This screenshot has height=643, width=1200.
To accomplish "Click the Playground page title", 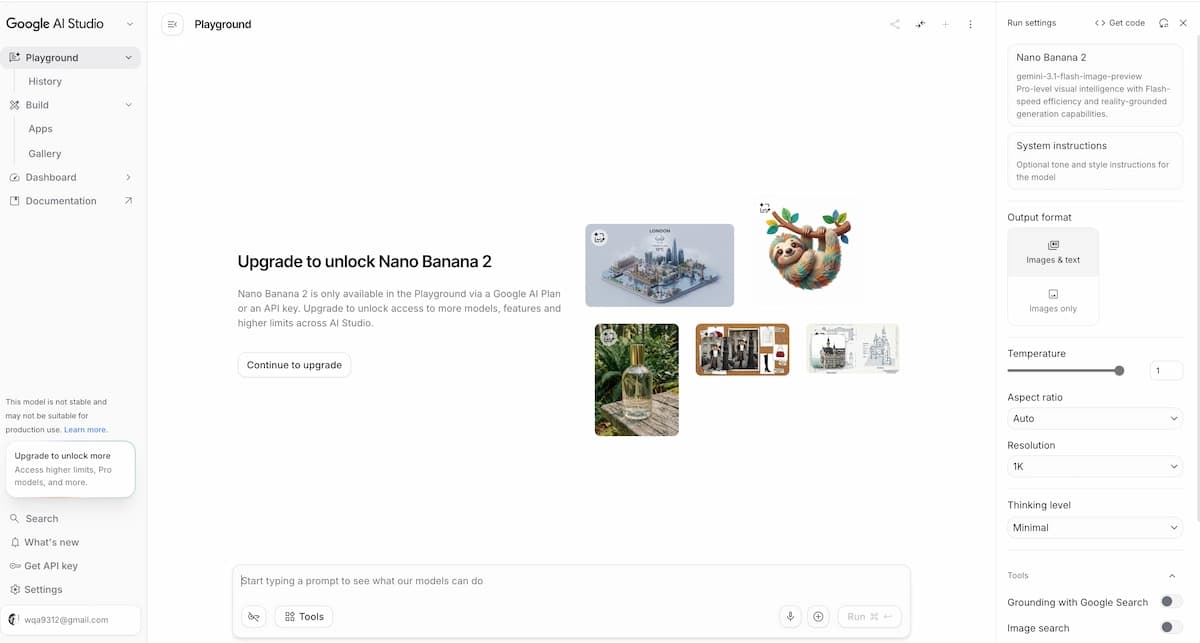I will [223, 24].
